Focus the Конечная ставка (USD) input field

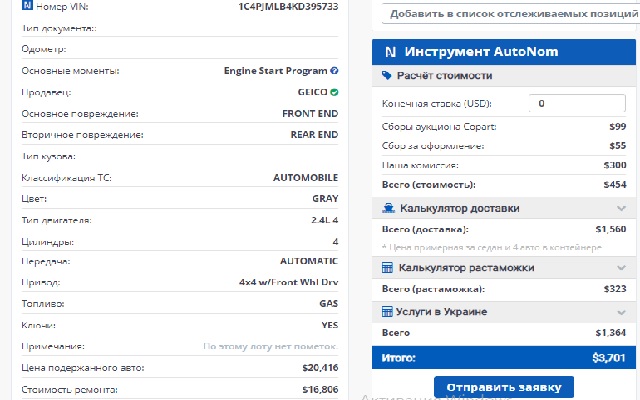pos(577,103)
